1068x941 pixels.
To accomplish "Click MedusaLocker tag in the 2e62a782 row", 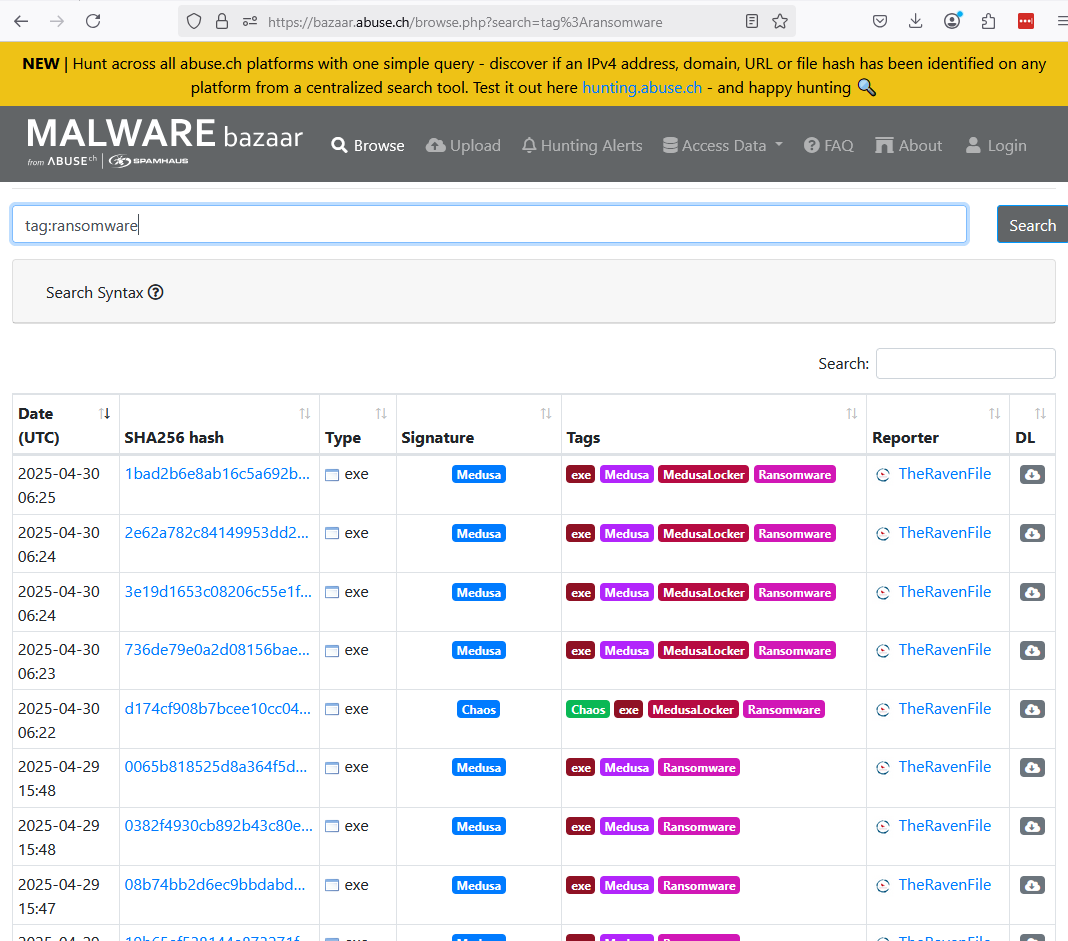I will pyautogui.click(x=704, y=533).
